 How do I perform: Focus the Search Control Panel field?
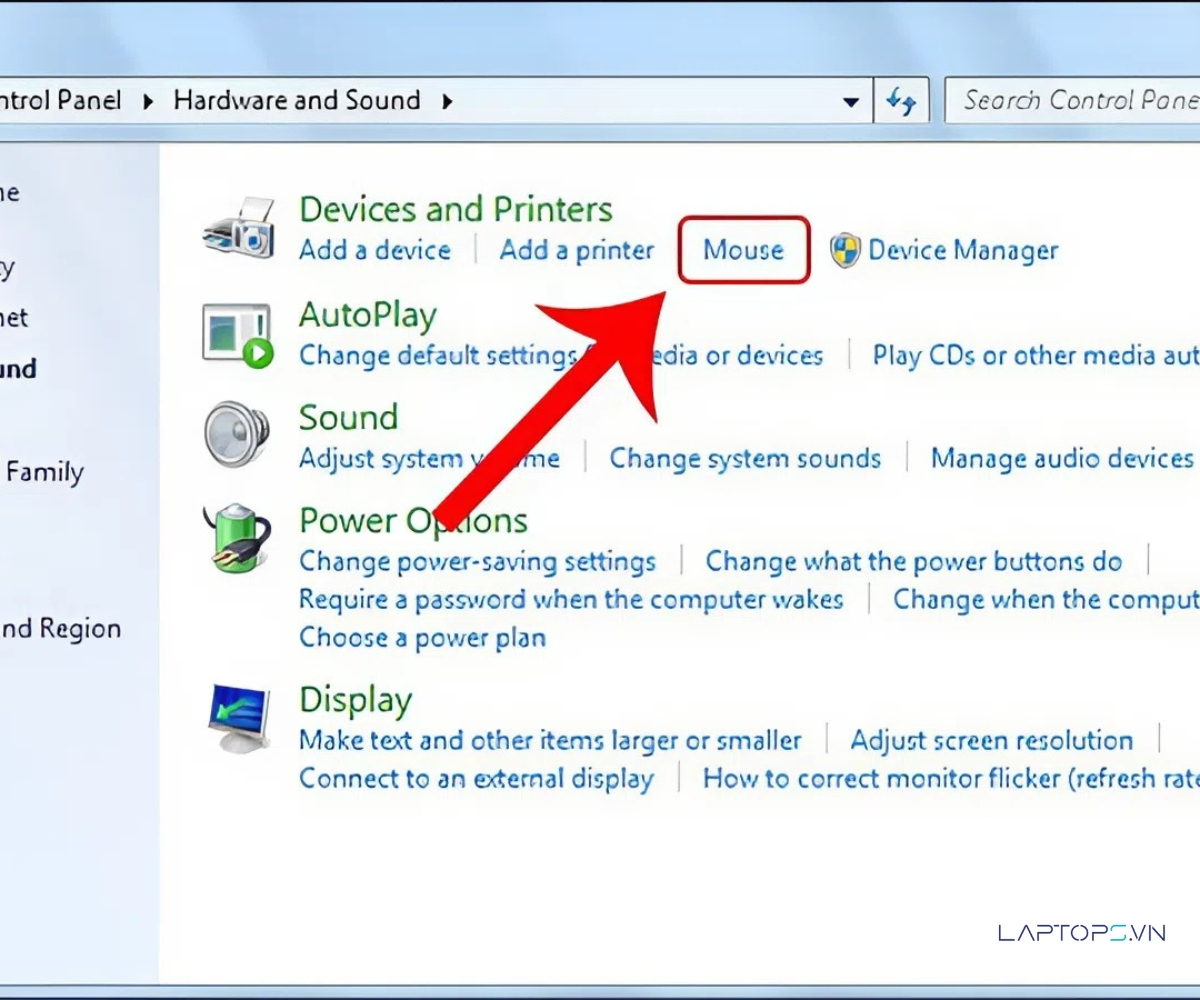click(x=1075, y=101)
